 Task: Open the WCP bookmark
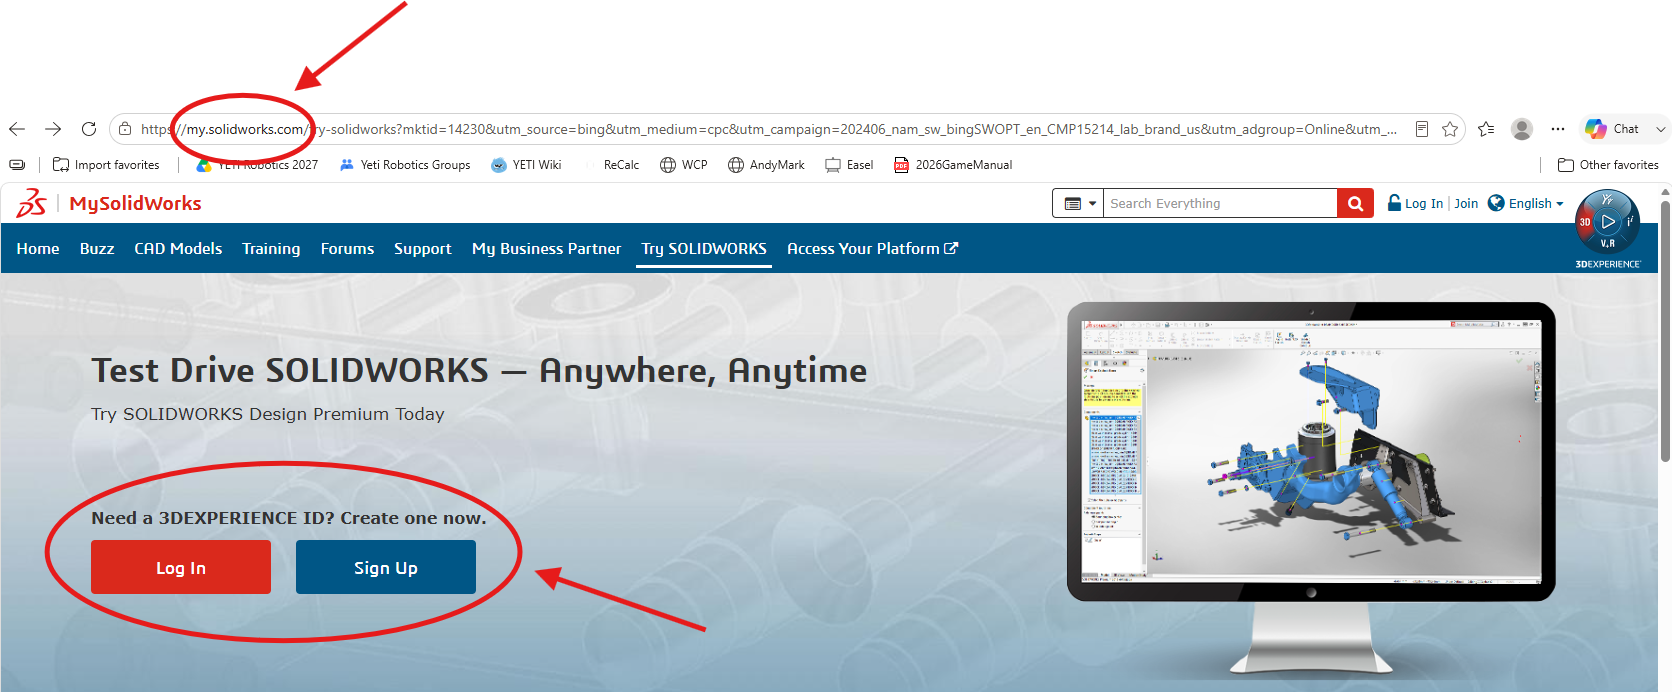tap(684, 165)
